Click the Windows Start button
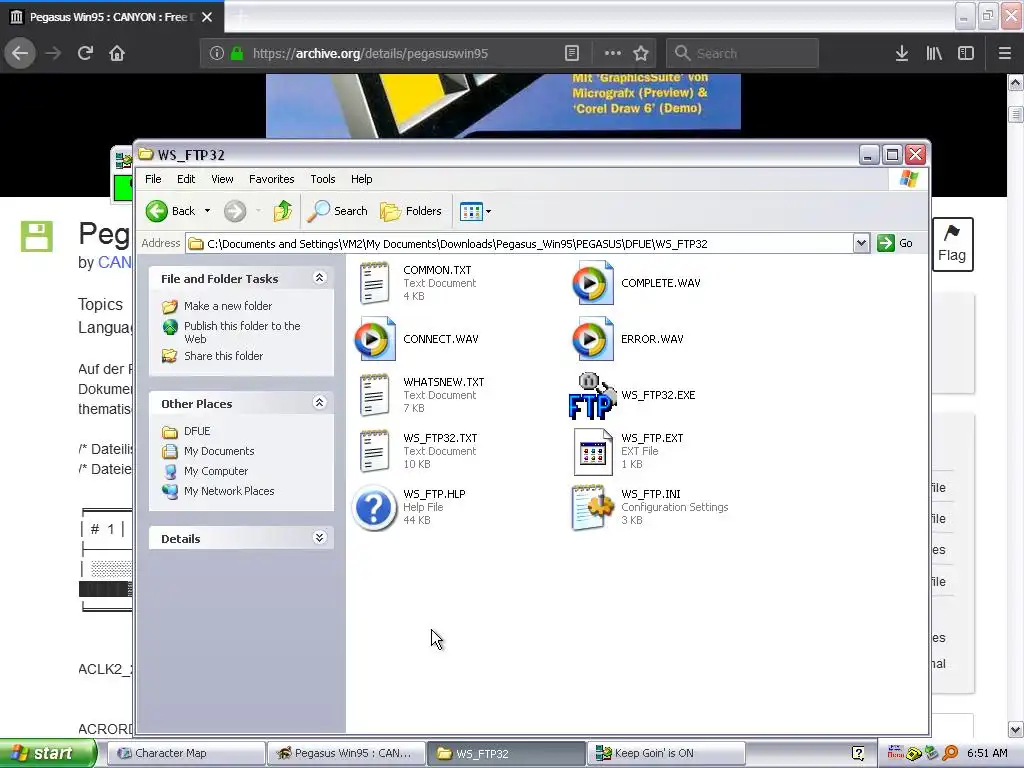This screenshot has width=1024, height=768. (48, 753)
